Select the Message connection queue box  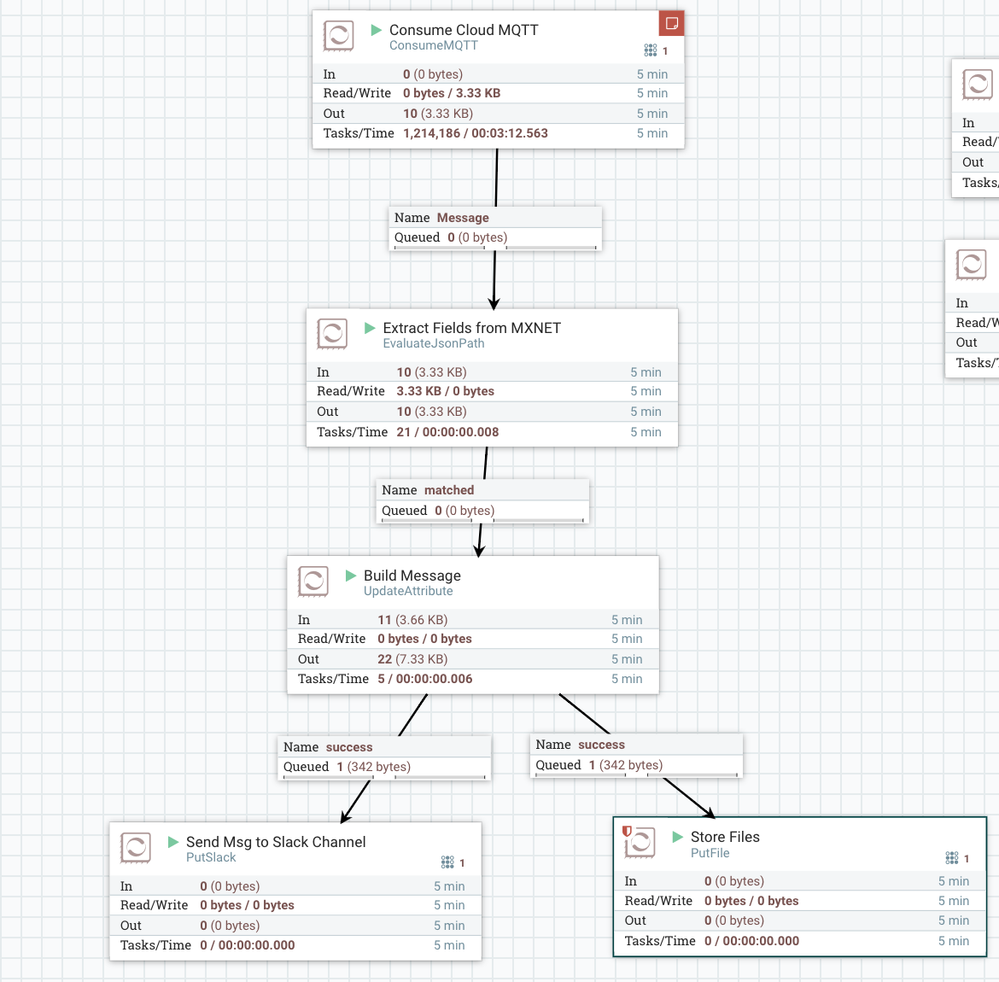point(495,227)
